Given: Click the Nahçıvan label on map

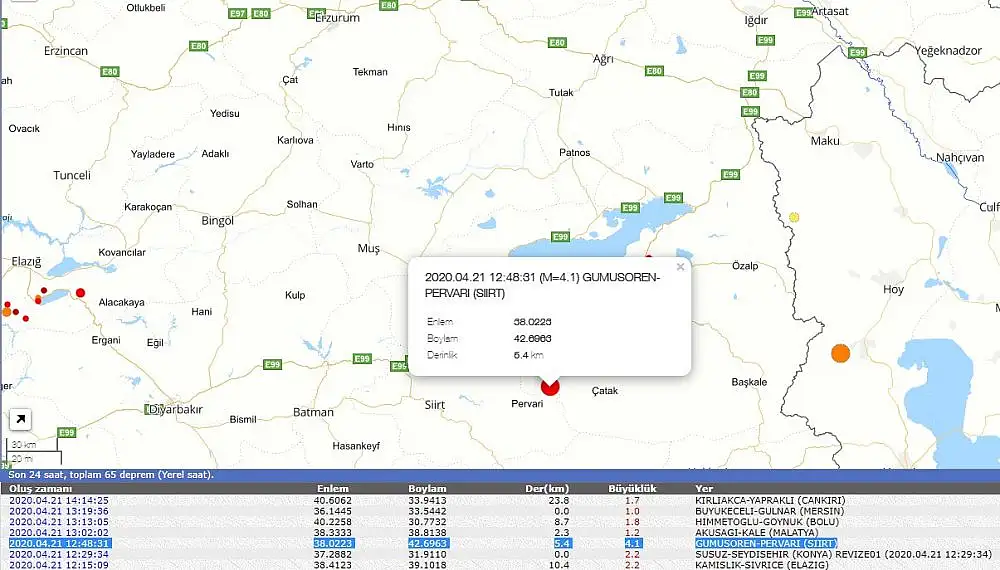Looking at the screenshot, I should pos(960,157).
